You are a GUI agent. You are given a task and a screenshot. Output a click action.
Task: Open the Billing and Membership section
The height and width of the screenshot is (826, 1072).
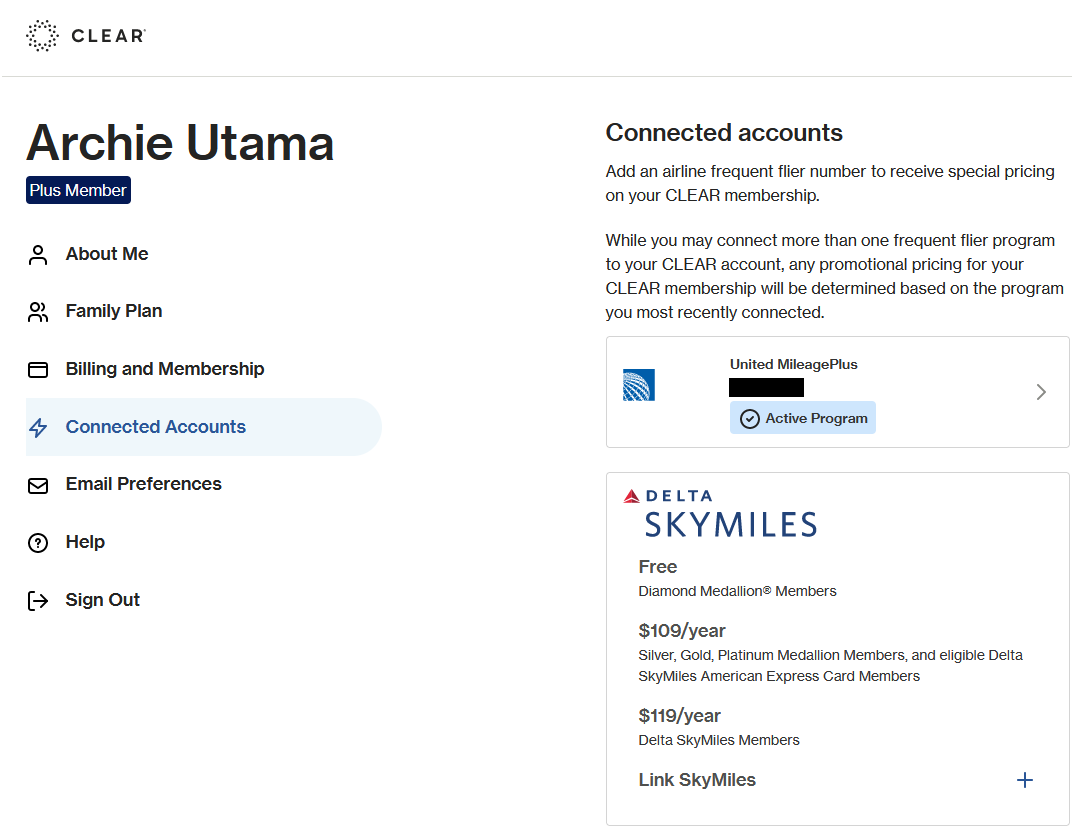pos(164,369)
